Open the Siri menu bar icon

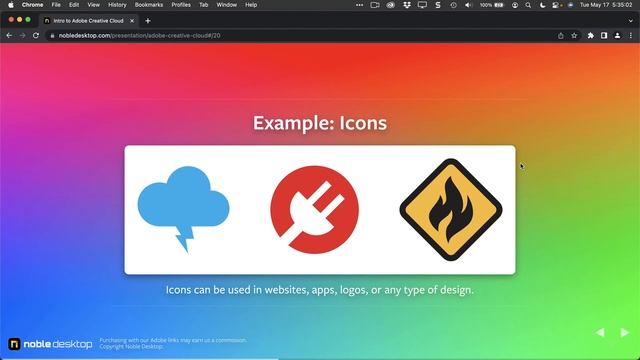[570, 5]
